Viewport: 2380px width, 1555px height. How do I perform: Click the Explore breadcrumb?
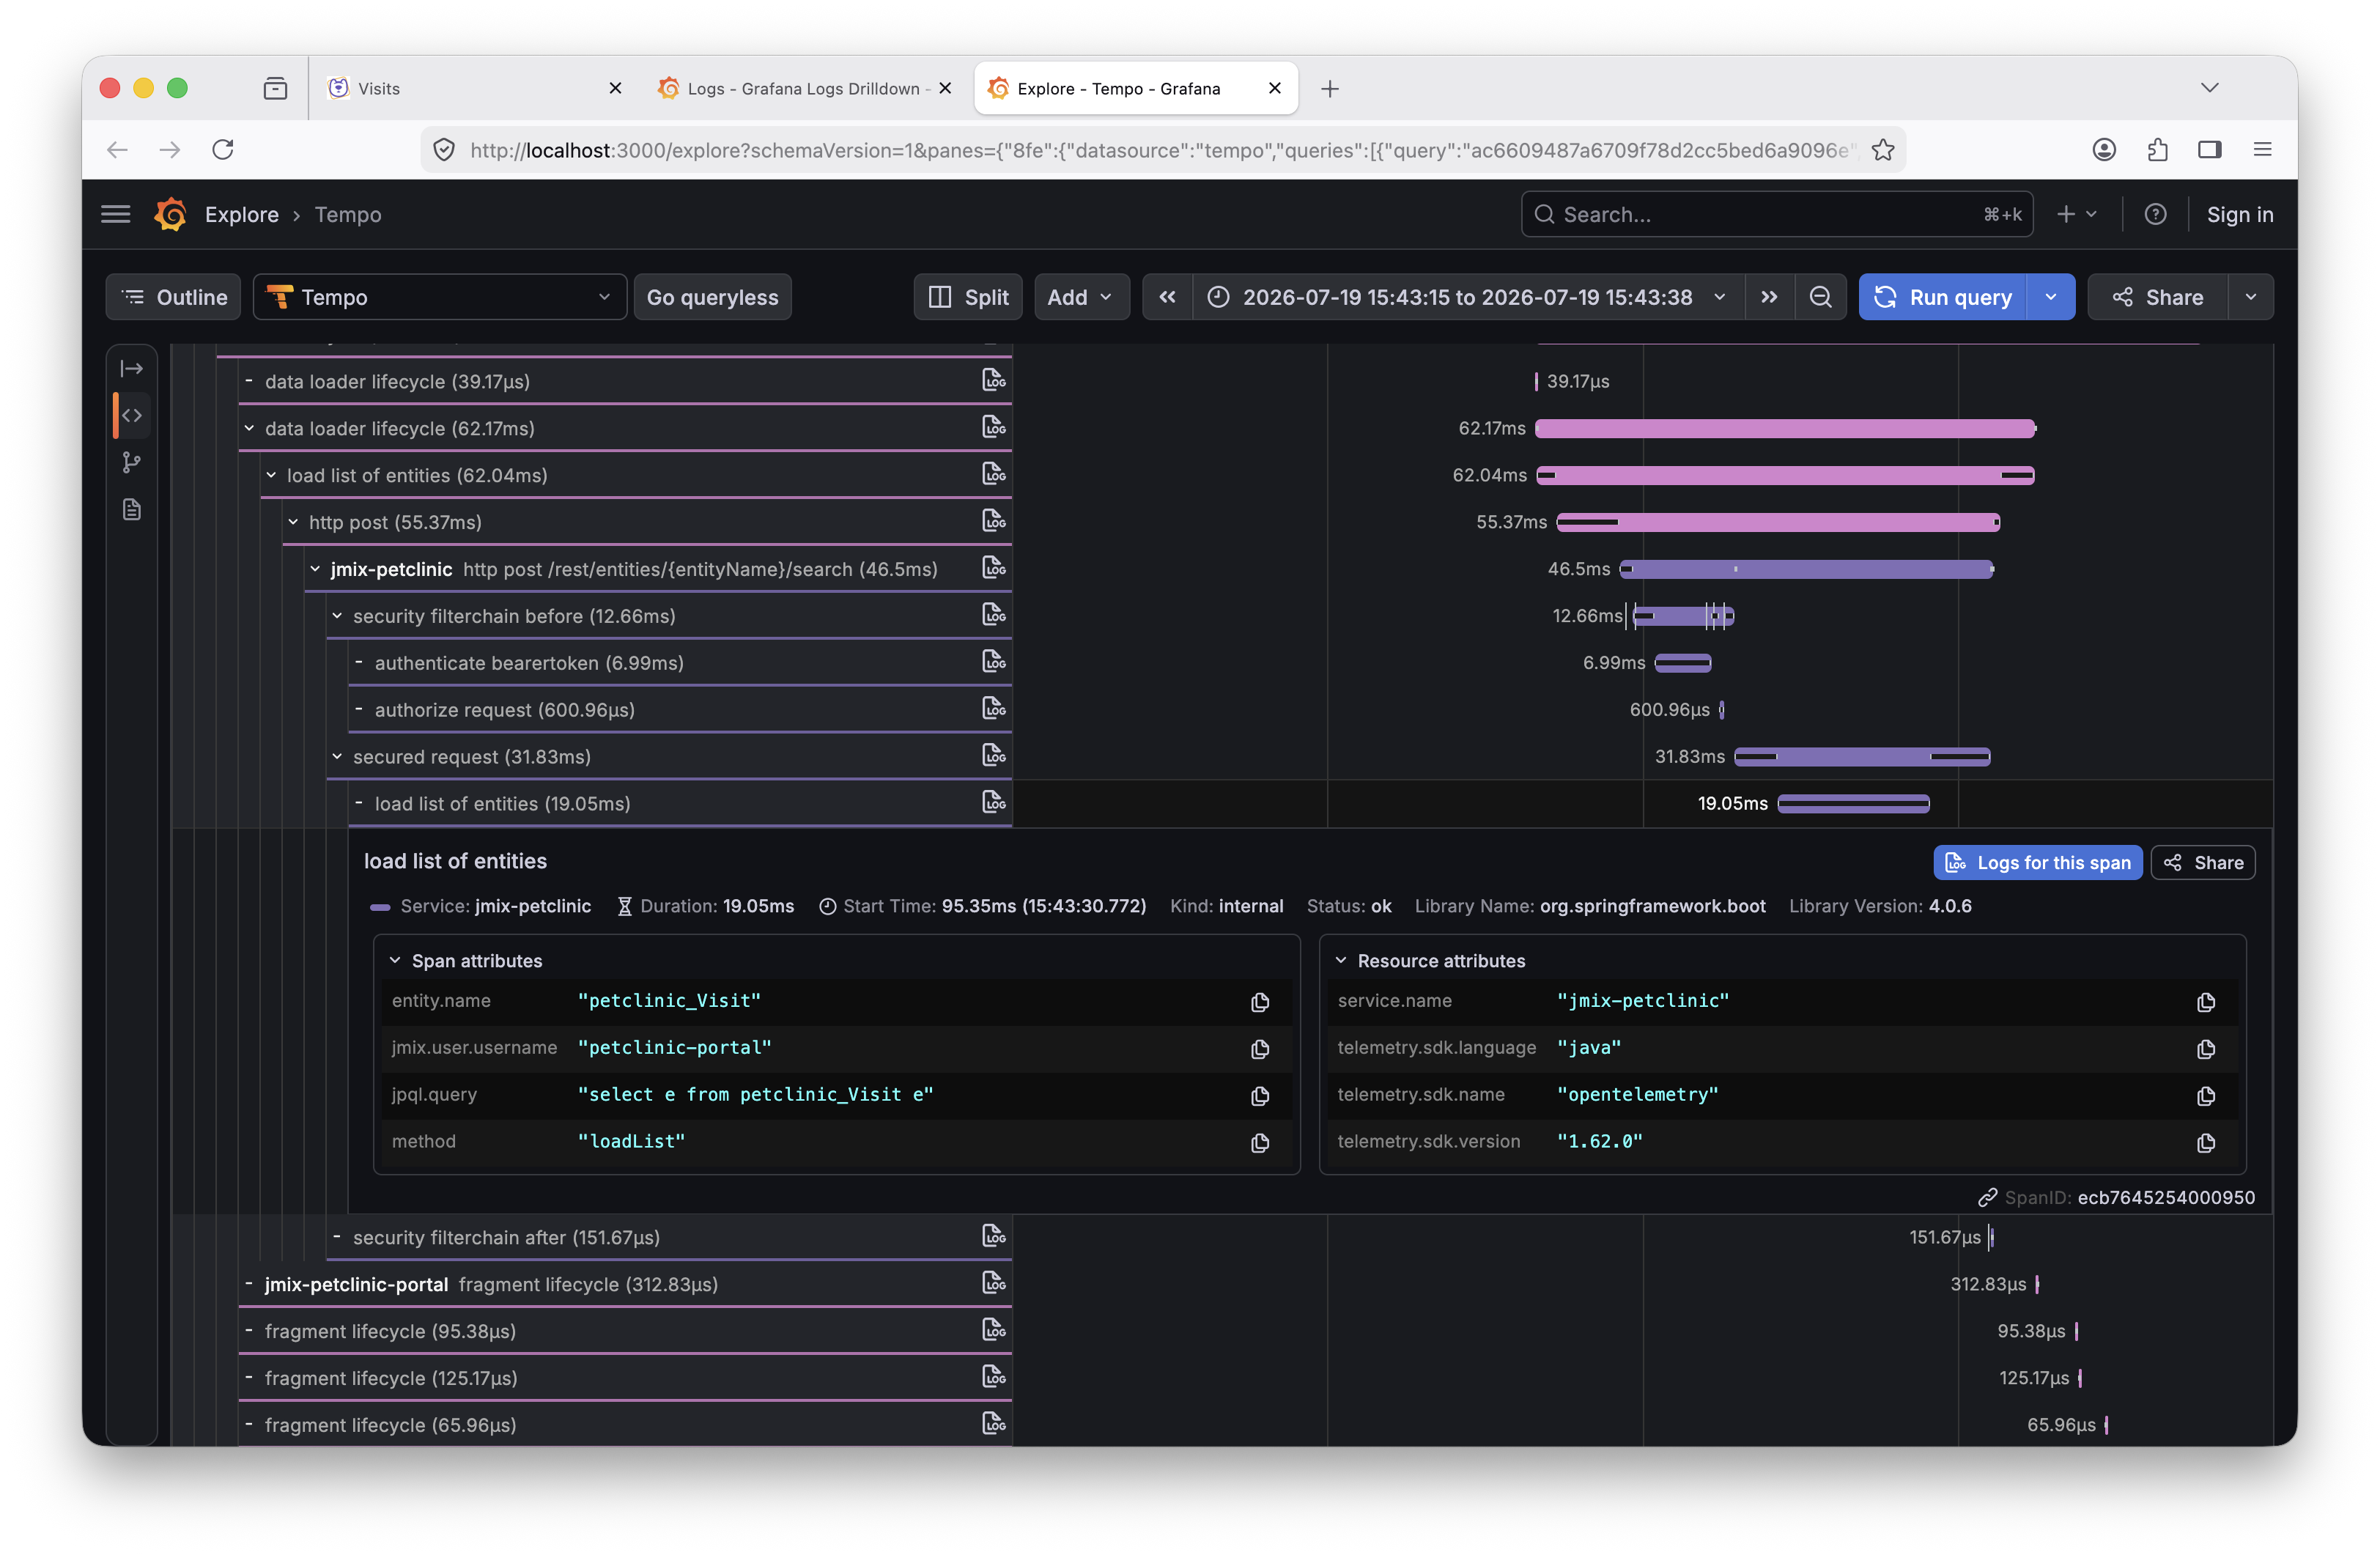tap(242, 214)
